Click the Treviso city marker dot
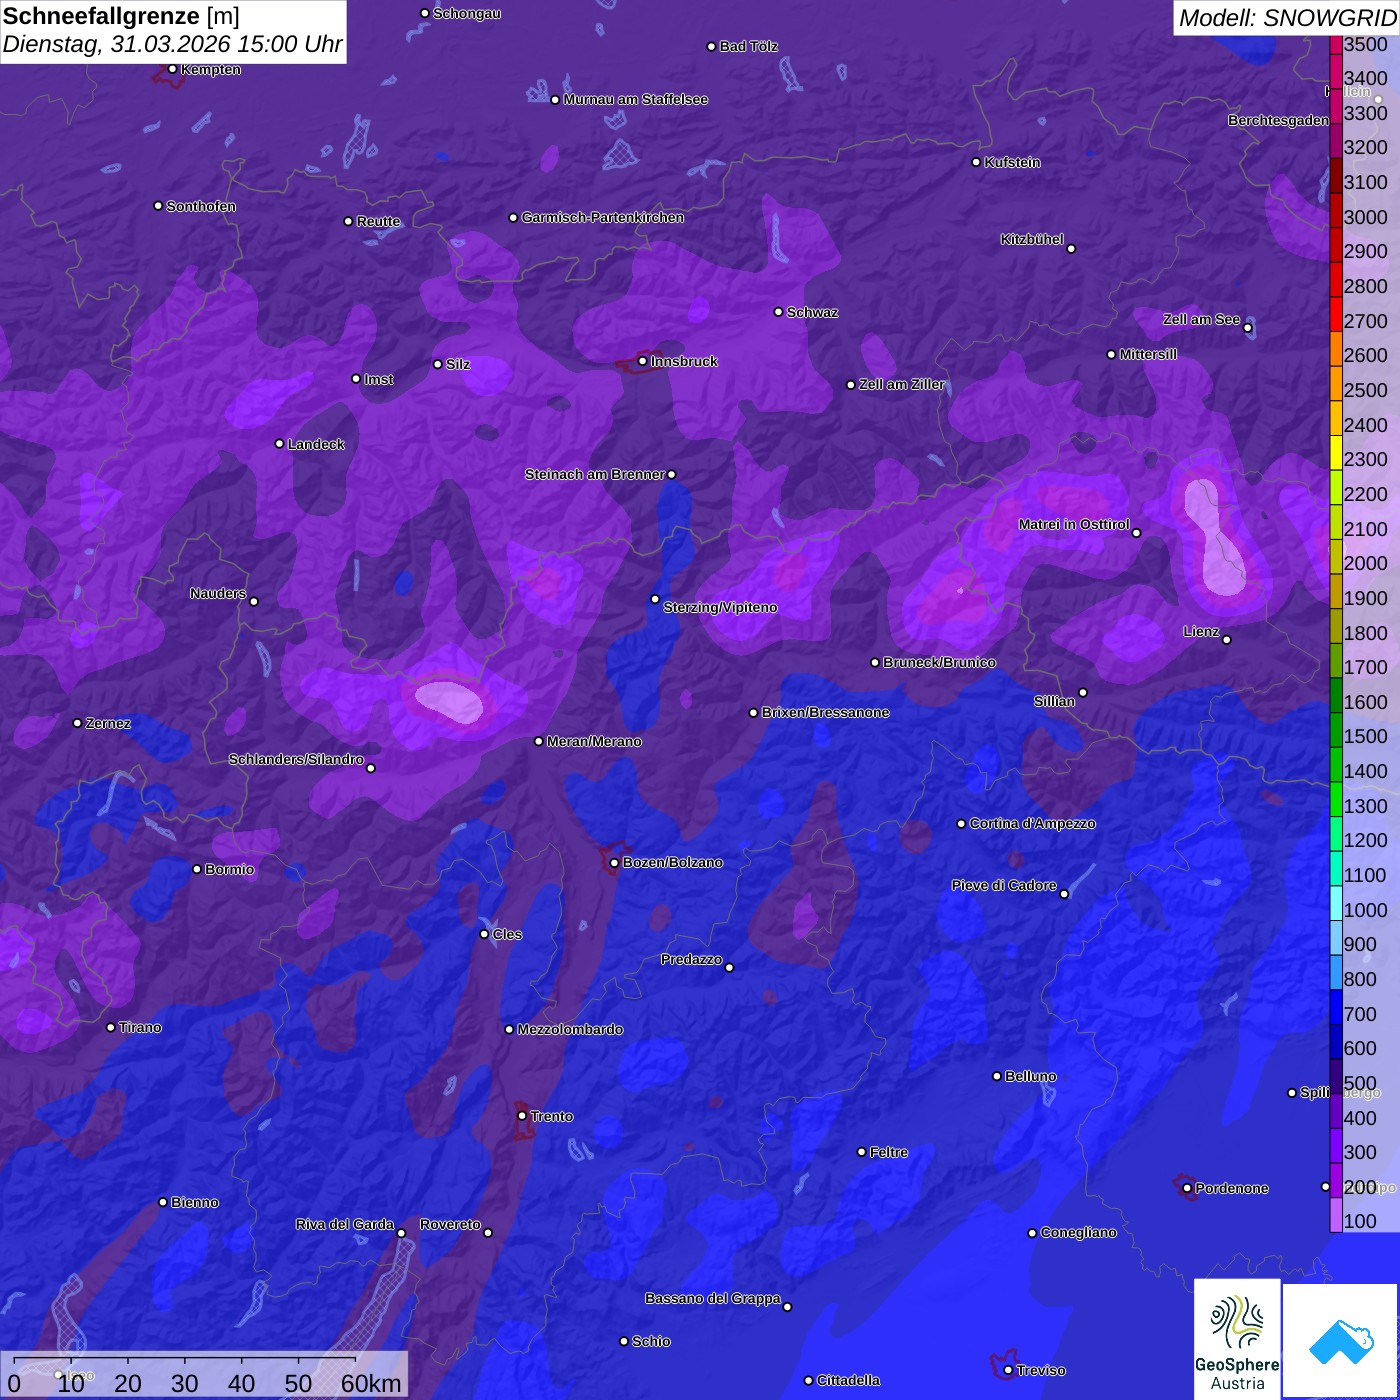This screenshot has height=1400, width=1400. click(1008, 1370)
